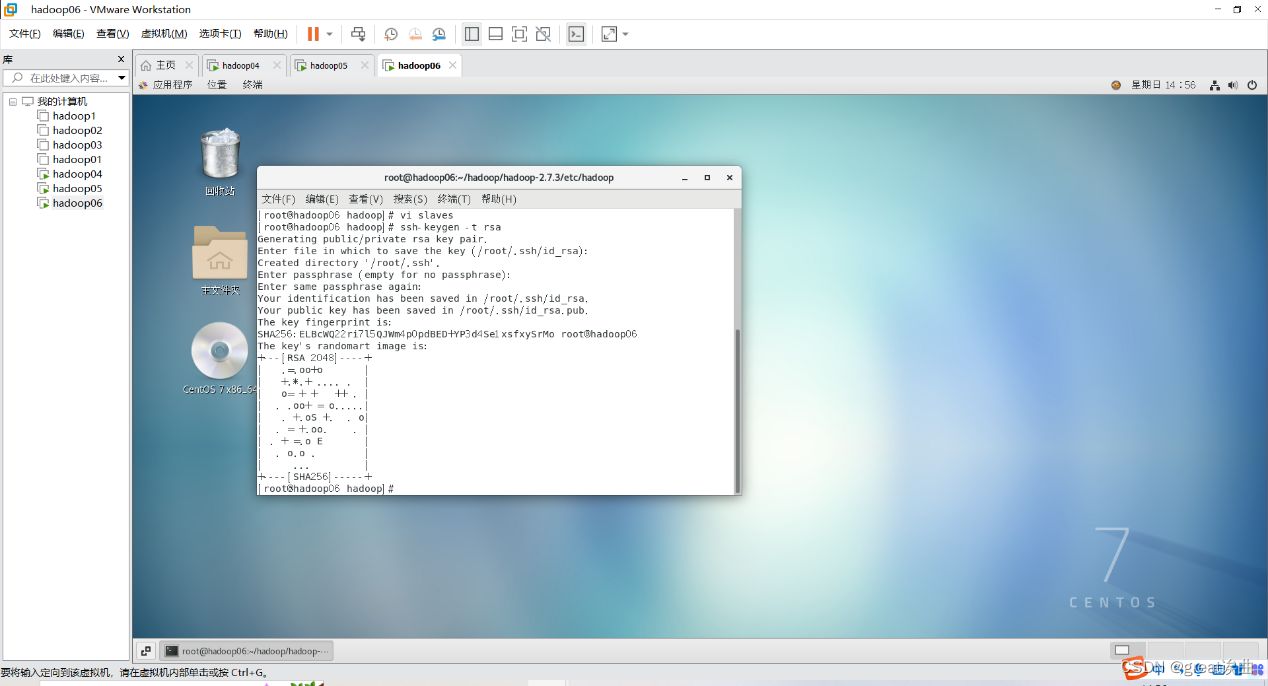Close the library panel with the X
1268x686 pixels.
pos(122,60)
